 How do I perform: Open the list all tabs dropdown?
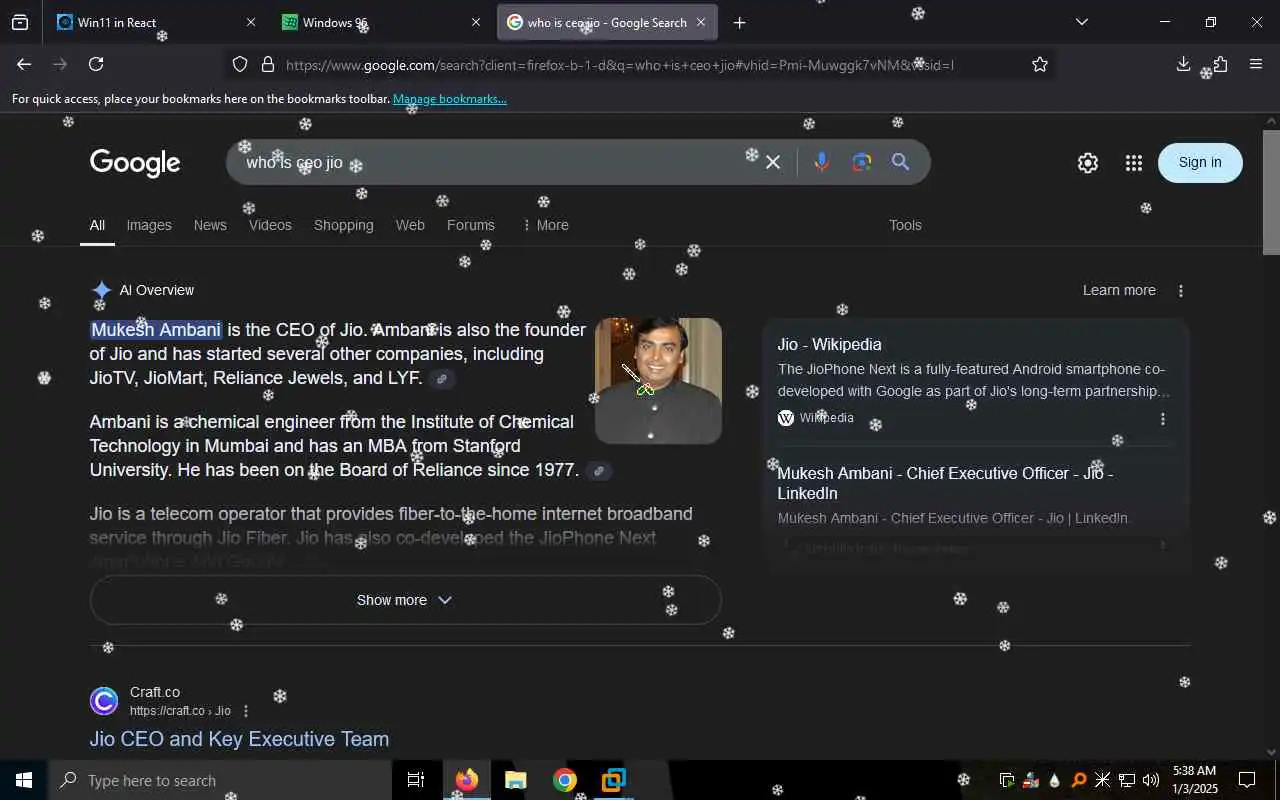coord(1081,22)
